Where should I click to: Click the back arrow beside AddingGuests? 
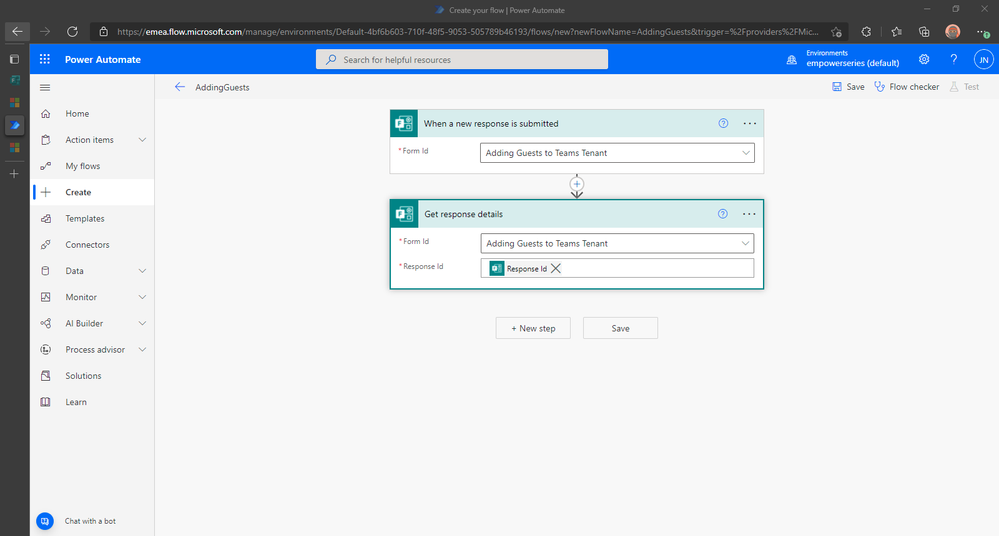click(x=180, y=87)
